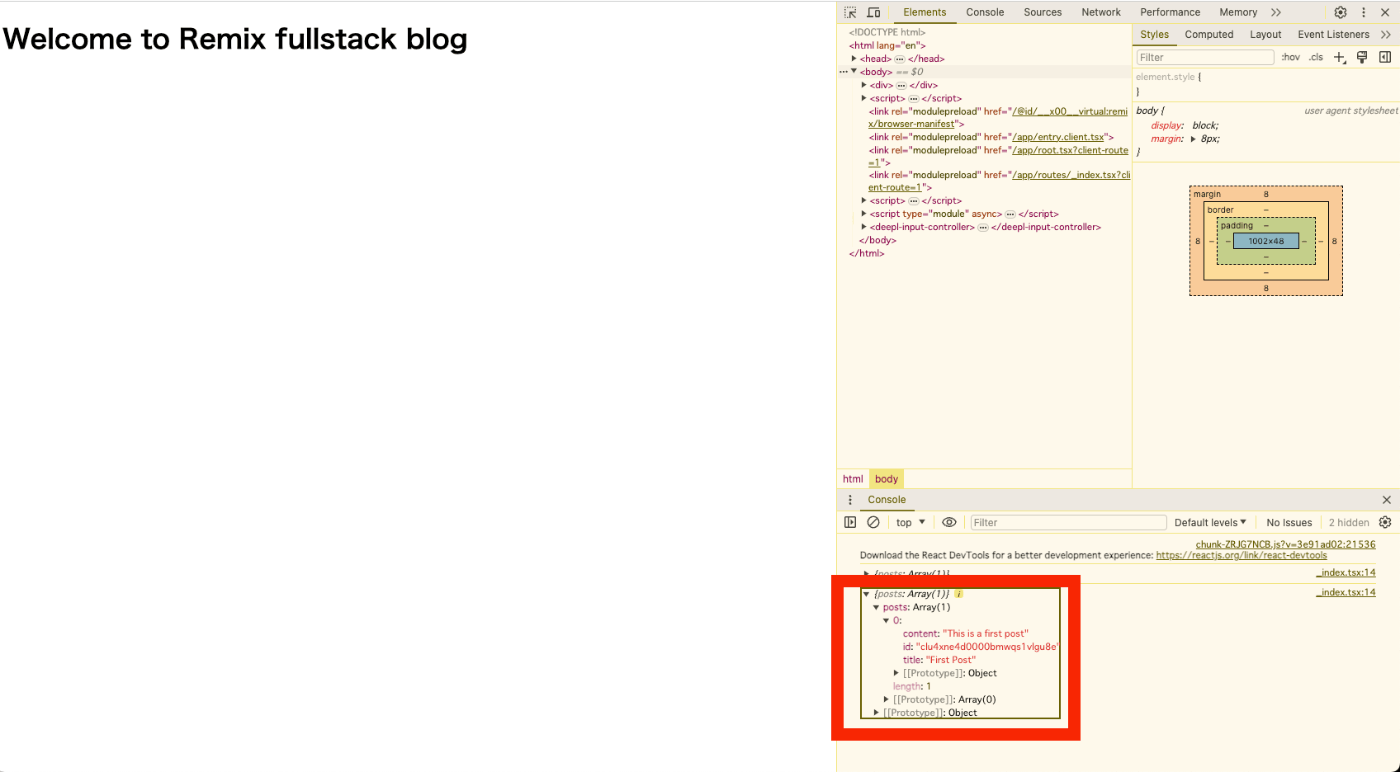Expand the div element node
1400x772 pixels.
click(864, 85)
